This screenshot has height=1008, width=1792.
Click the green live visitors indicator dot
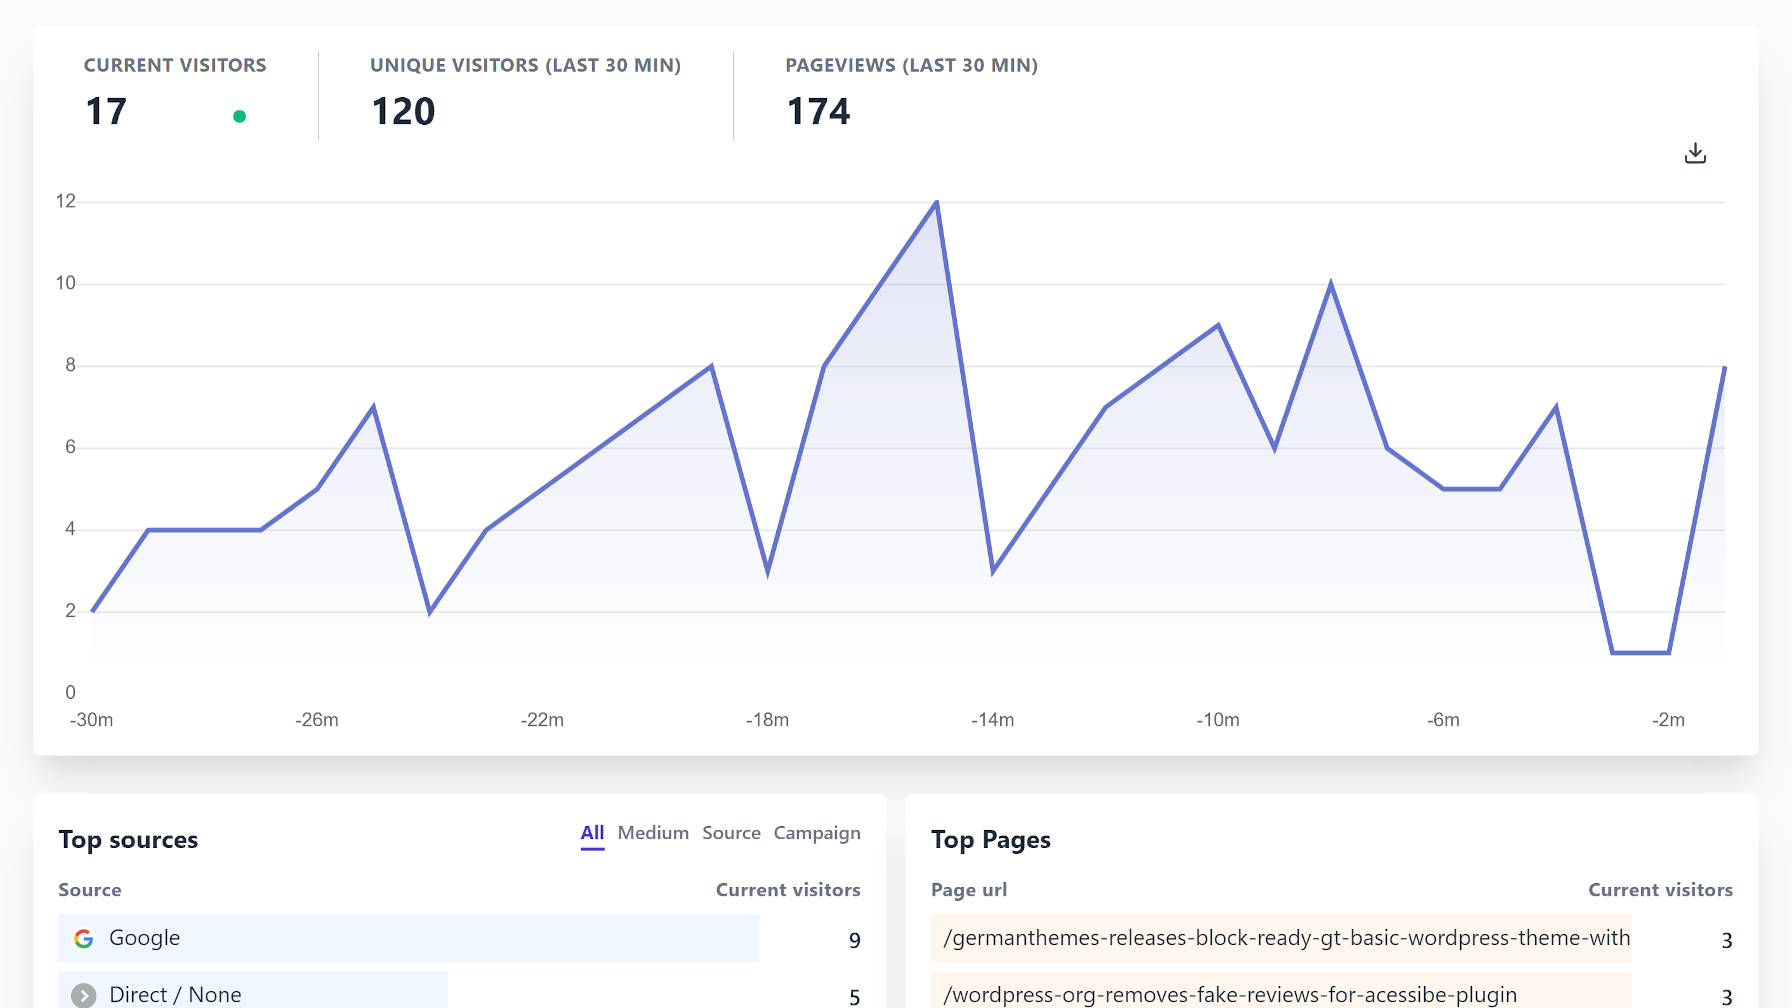[238, 115]
